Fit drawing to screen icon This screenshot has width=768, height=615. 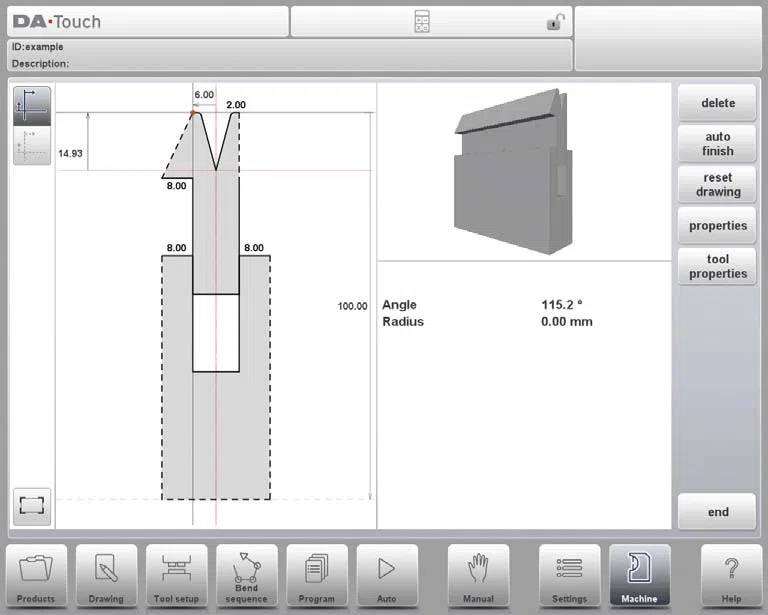click(32, 506)
